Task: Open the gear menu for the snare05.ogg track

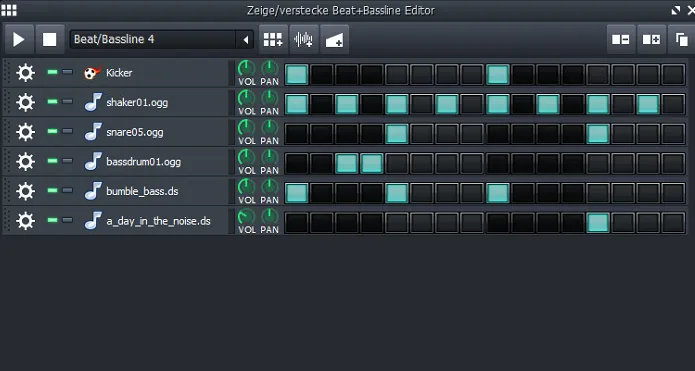Action: click(25, 132)
